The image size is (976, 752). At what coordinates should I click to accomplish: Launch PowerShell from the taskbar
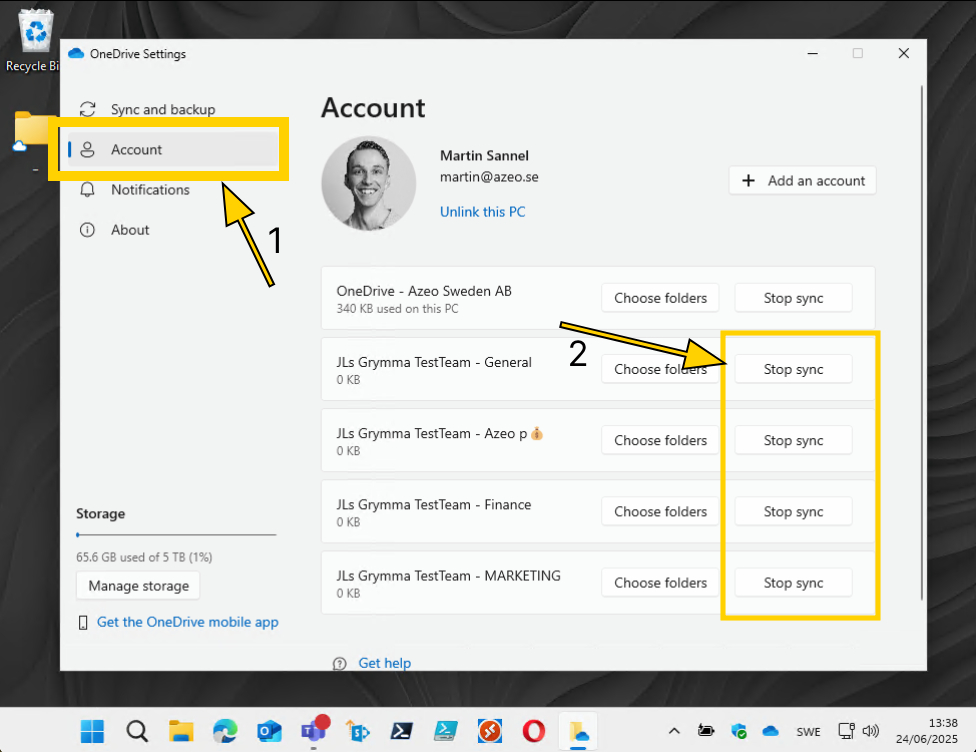(x=401, y=731)
